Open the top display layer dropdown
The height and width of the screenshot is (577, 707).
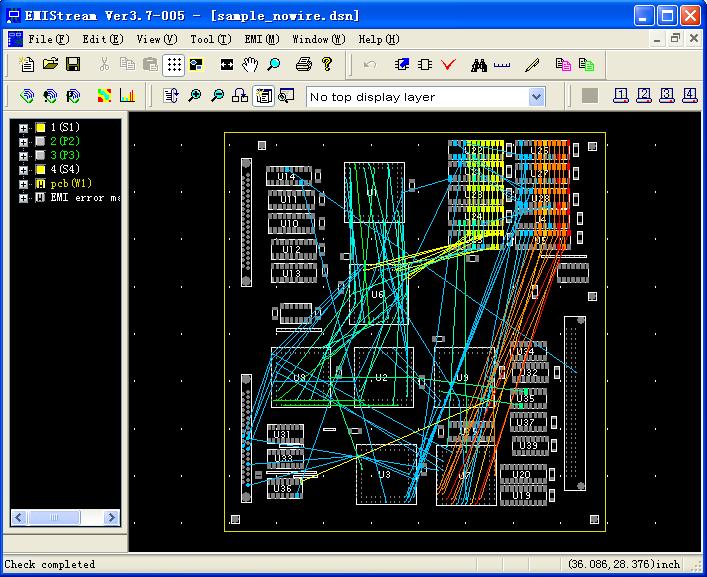536,97
